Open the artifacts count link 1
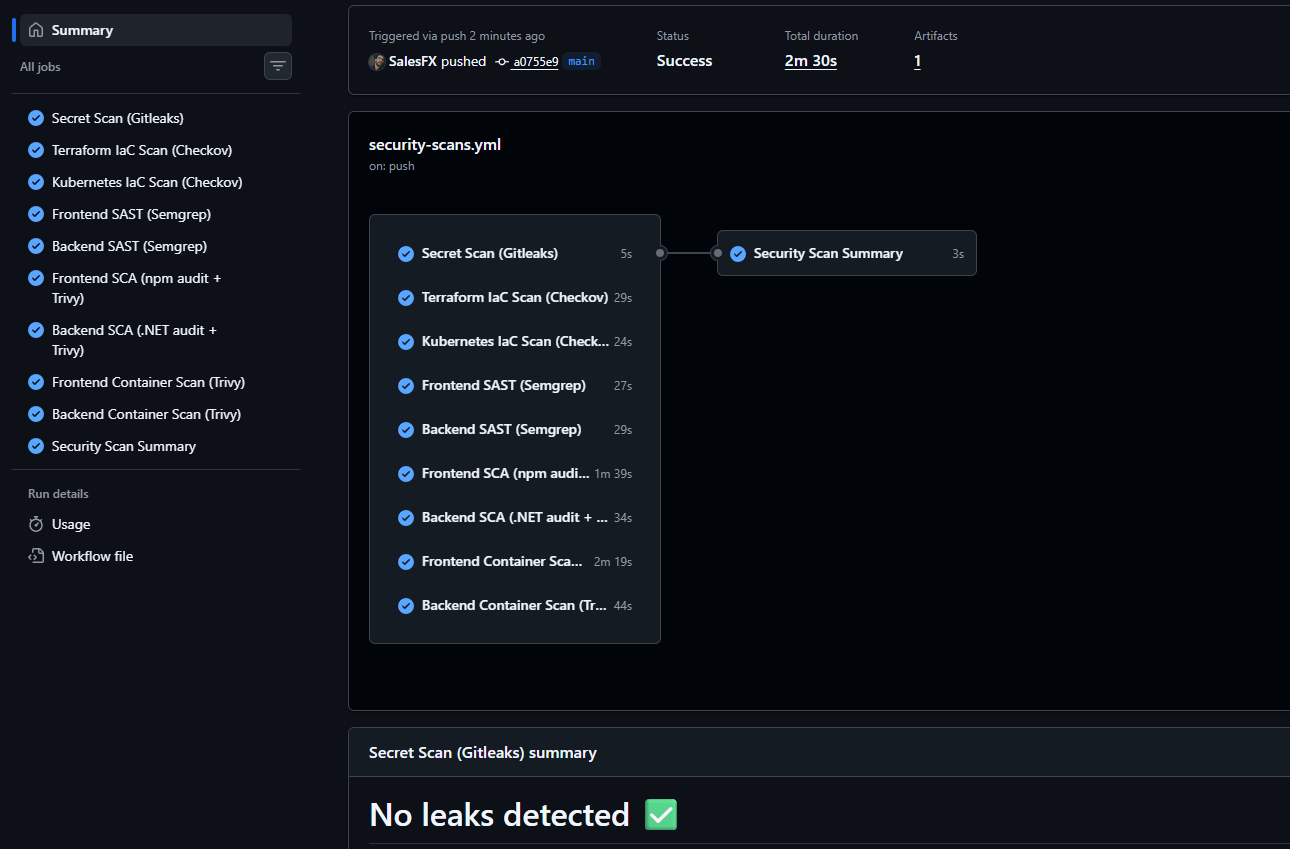Image resolution: width=1290 pixels, height=849 pixels. click(918, 61)
